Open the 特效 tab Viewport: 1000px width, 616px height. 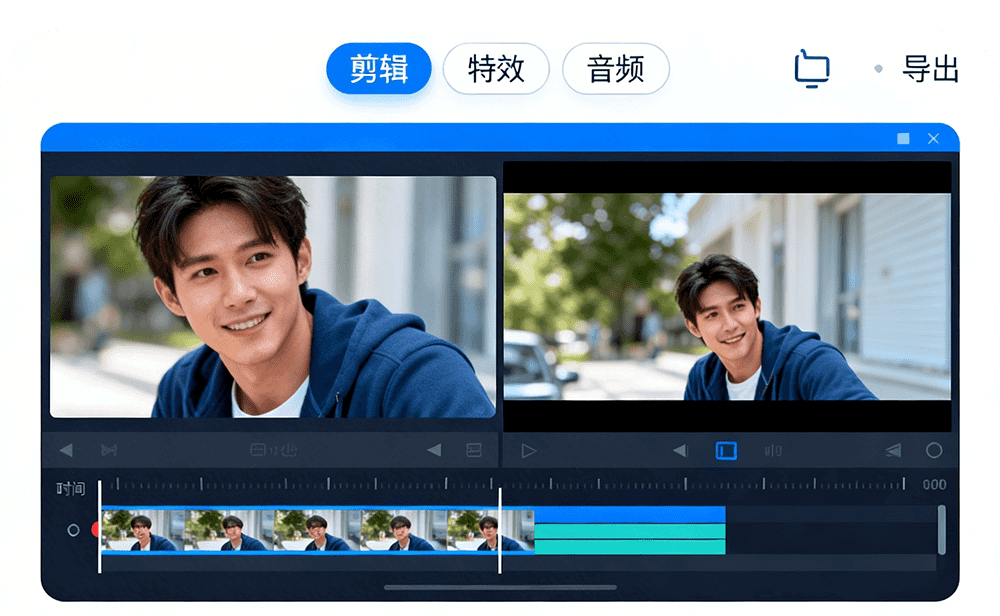(496, 69)
